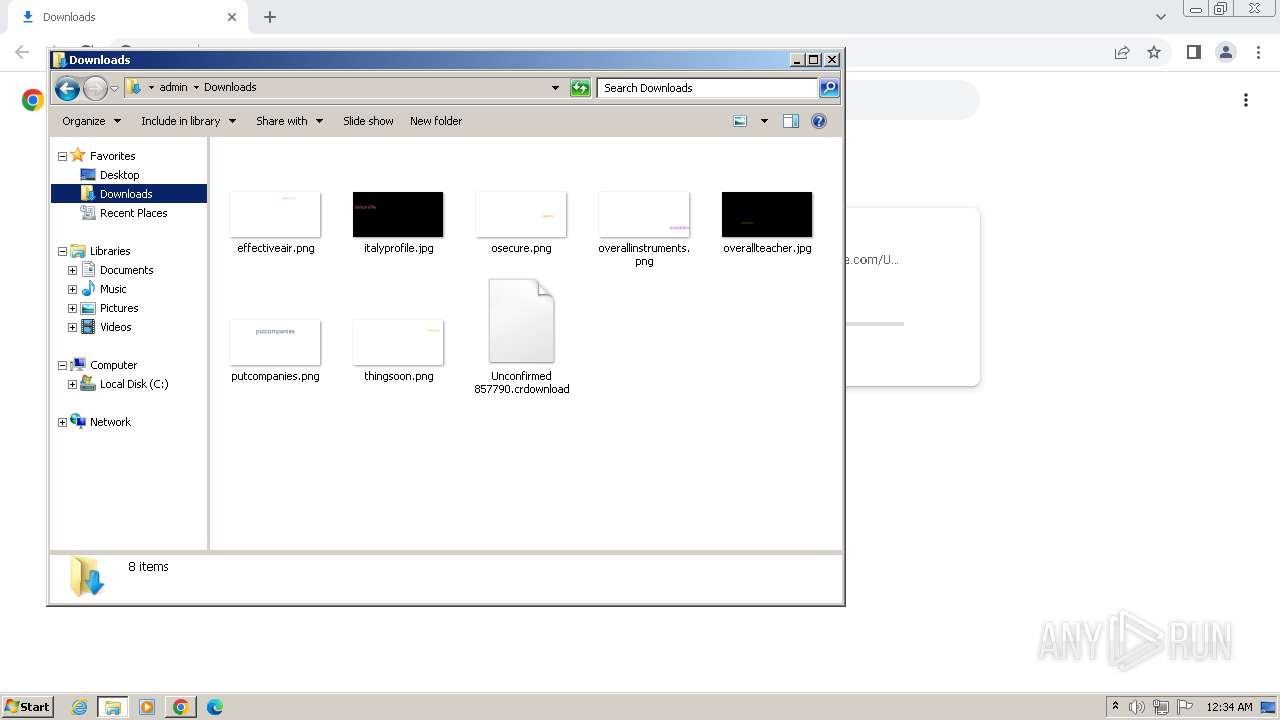Open Include in library menu
This screenshot has width=1280, height=720.
click(x=188, y=121)
